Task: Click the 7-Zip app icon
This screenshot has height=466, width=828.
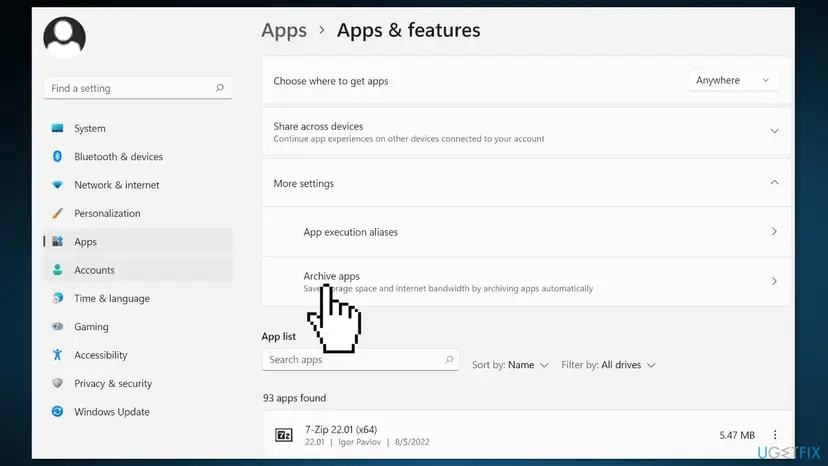Action: click(x=284, y=435)
